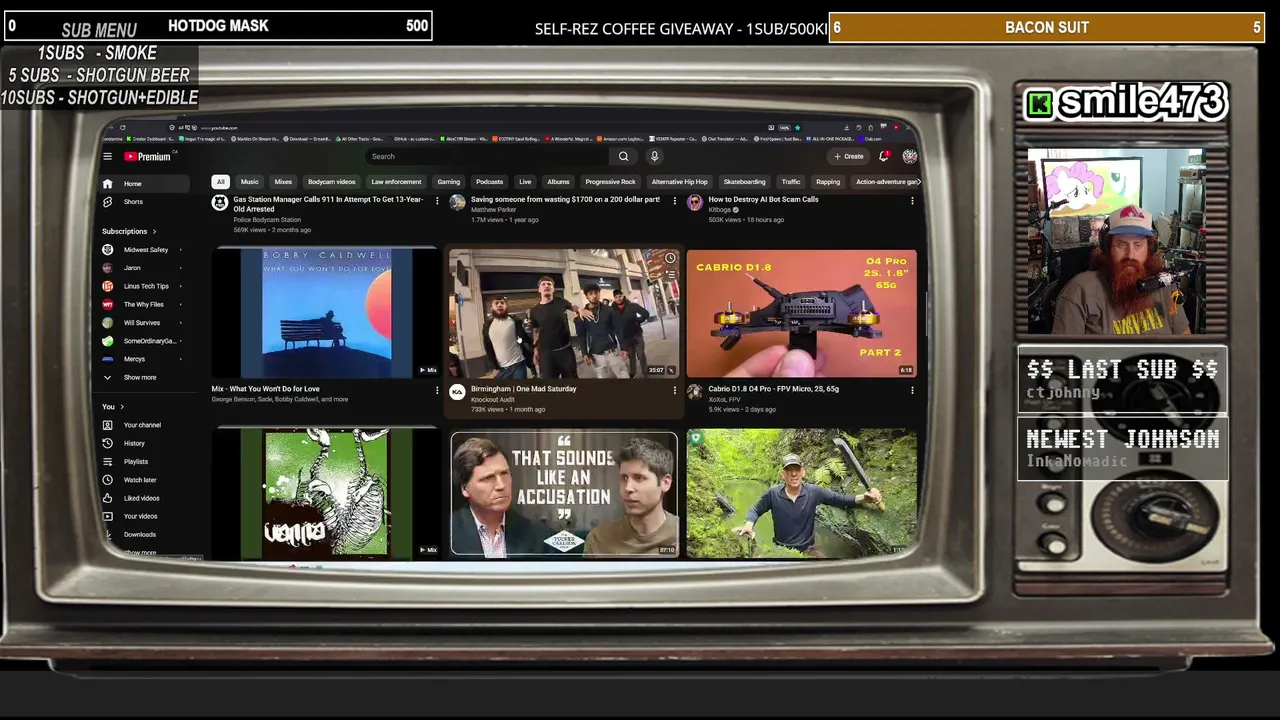Play the Birmingham street video thumbnail
The image size is (1280, 720).
click(563, 313)
